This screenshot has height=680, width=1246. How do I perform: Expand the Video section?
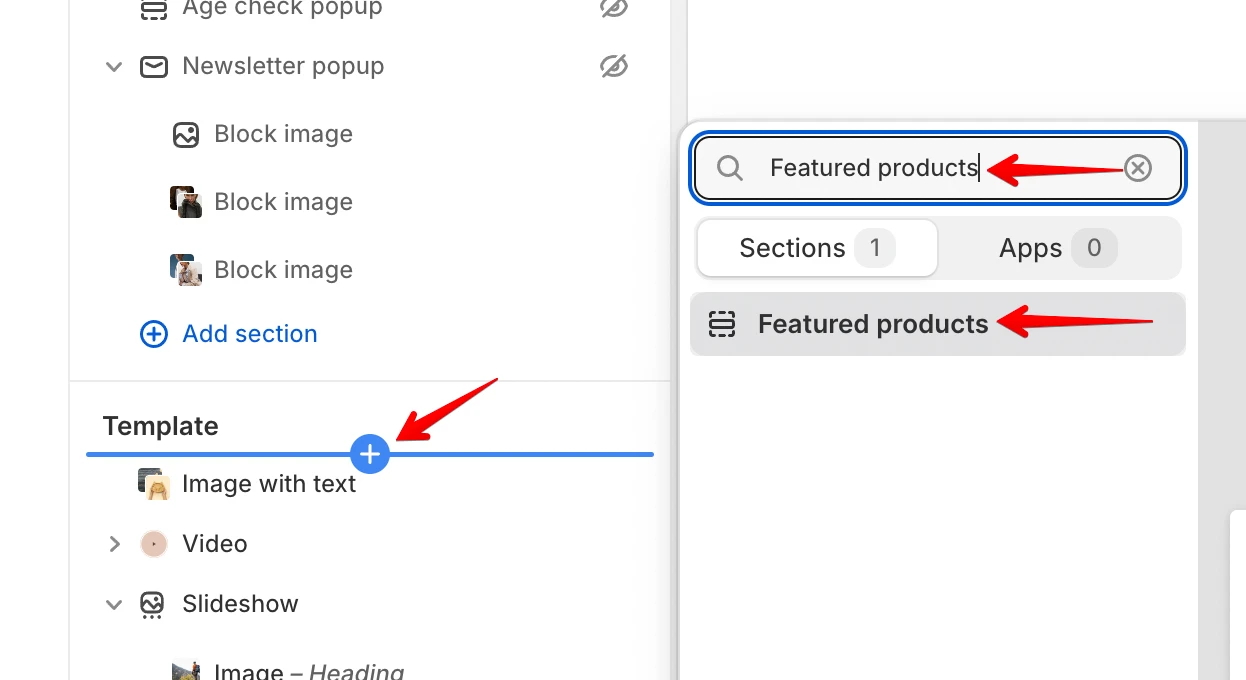[114, 544]
